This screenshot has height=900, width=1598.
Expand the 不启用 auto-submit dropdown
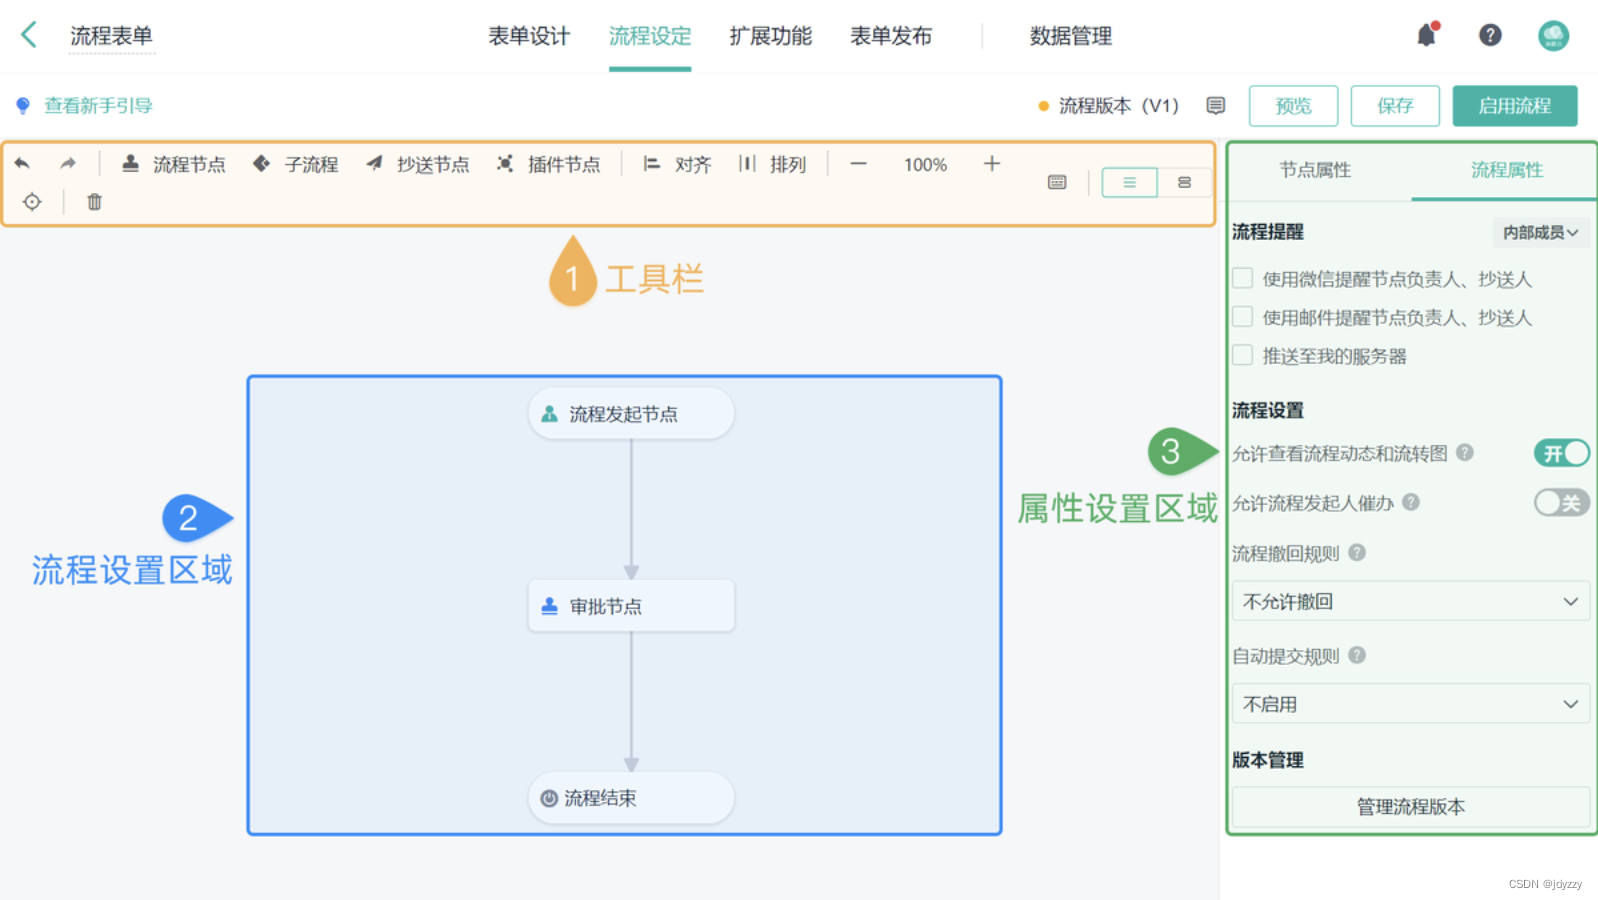(x=1411, y=704)
